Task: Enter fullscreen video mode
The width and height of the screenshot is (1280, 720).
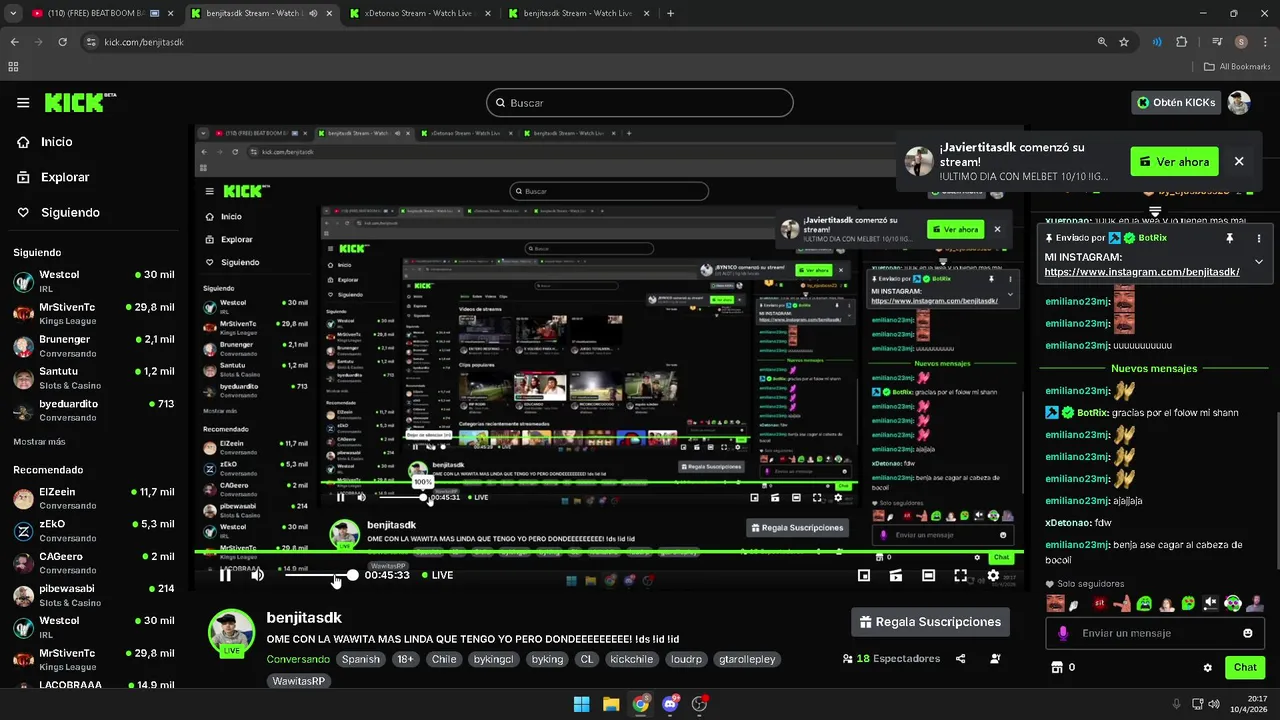Action: (960, 575)
